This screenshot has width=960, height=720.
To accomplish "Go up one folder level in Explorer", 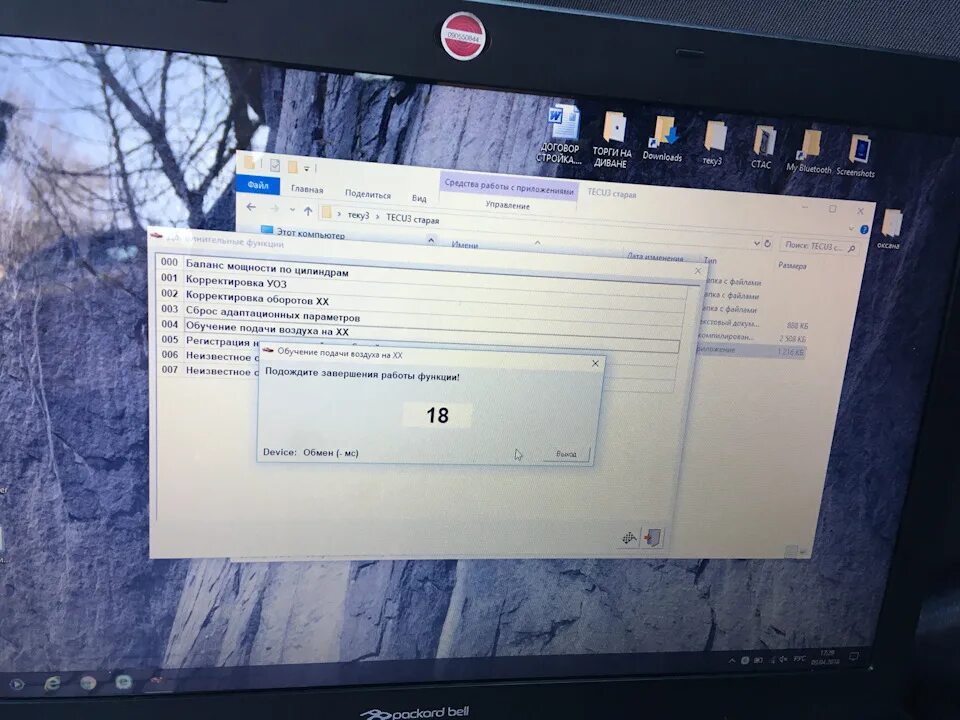I will 308,211.
